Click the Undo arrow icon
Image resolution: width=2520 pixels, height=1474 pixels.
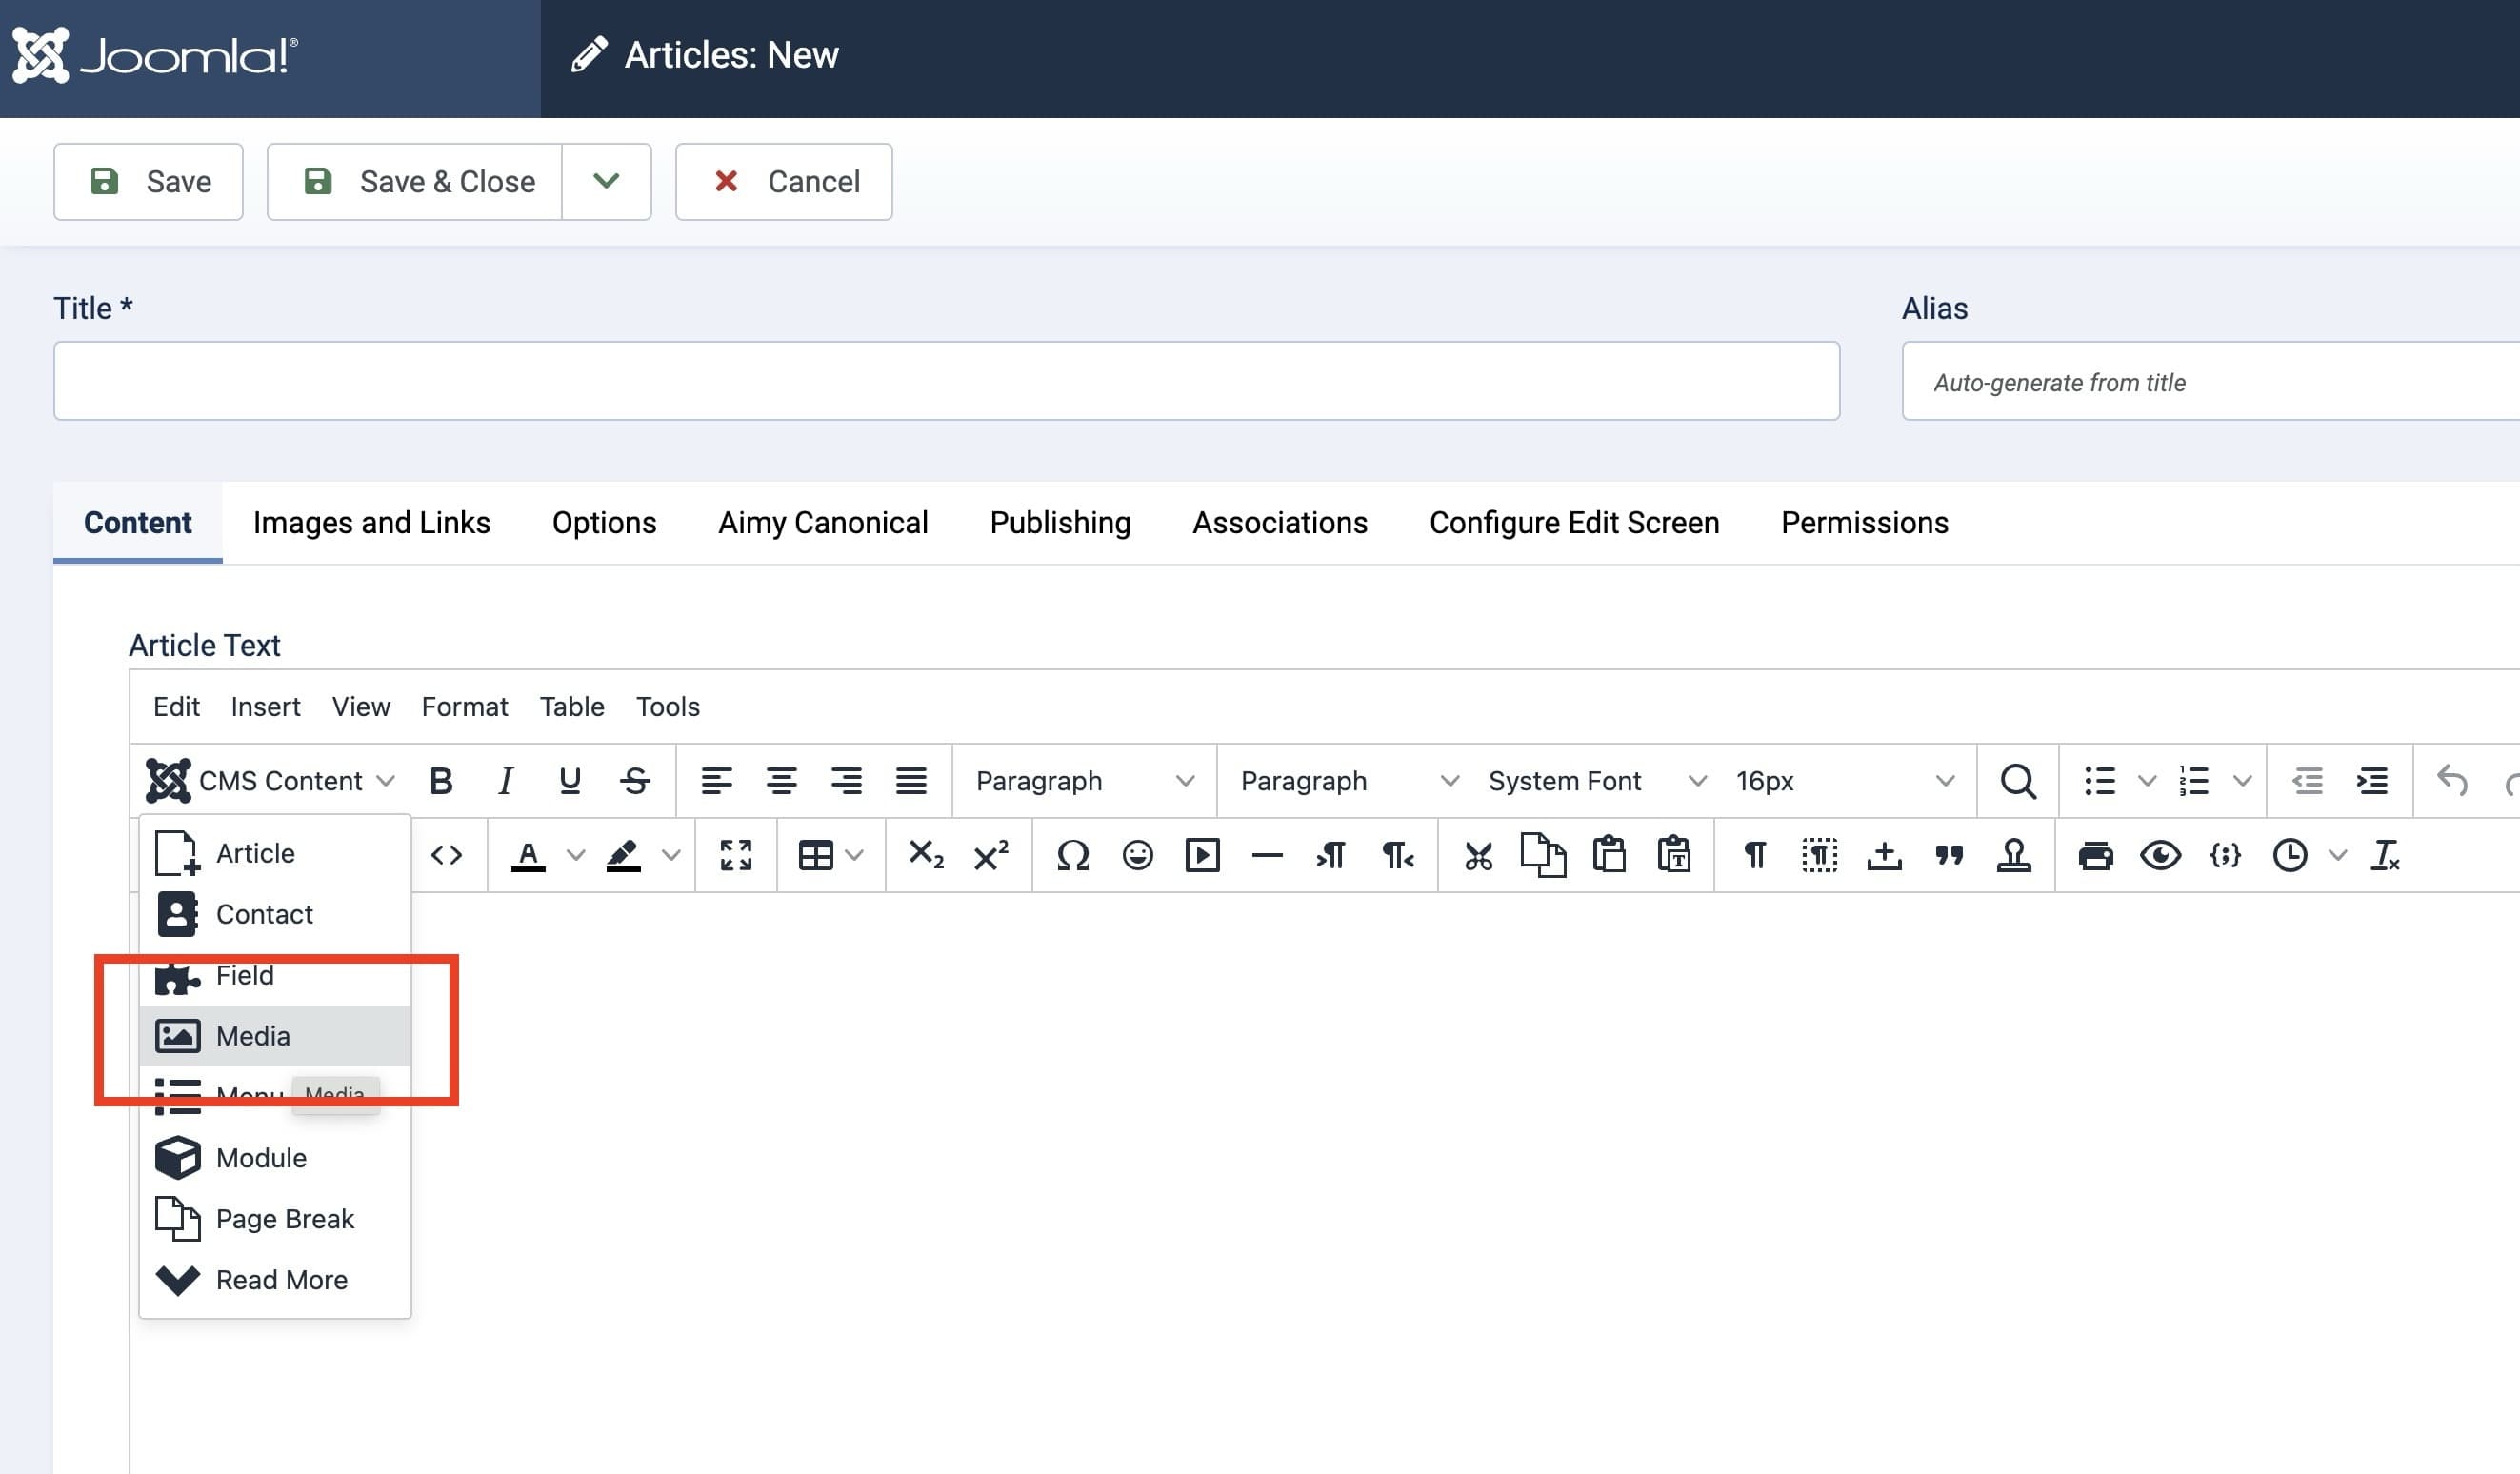pos(2453,781)
